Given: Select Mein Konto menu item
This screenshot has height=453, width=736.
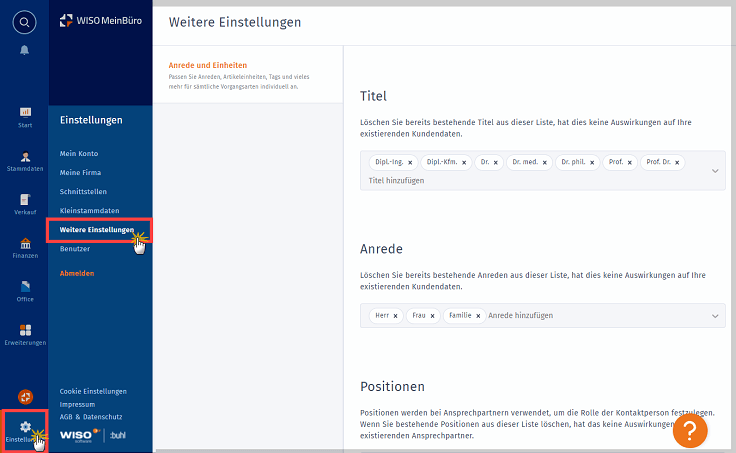Looking at the screenshot, I should 79,153.
